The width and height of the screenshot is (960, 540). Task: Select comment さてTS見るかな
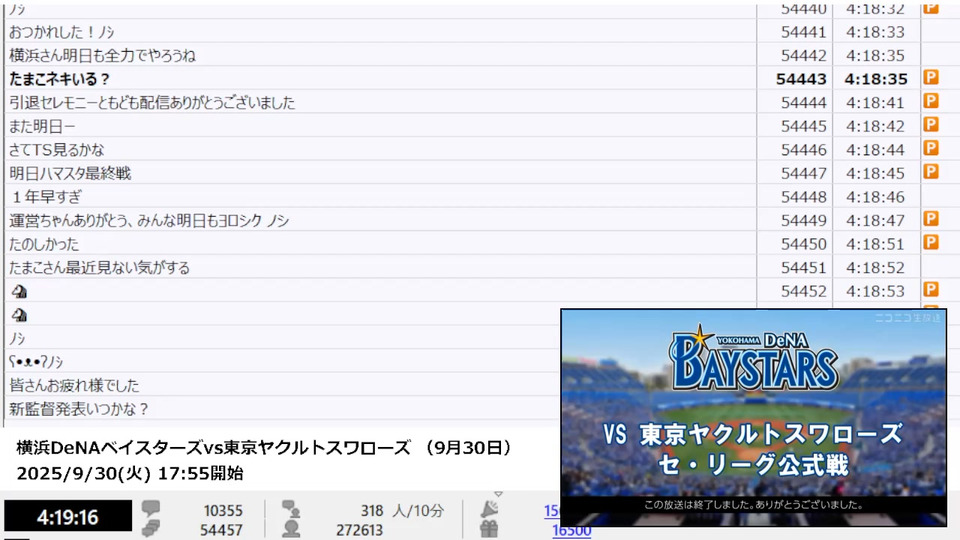[x=56, y=150]
